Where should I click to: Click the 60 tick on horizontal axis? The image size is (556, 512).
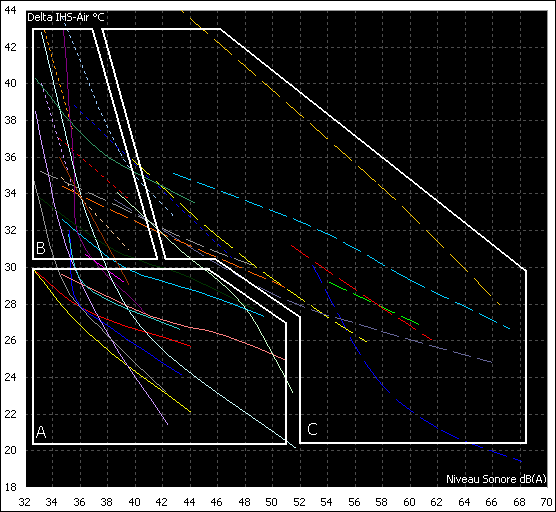point(409,502)
